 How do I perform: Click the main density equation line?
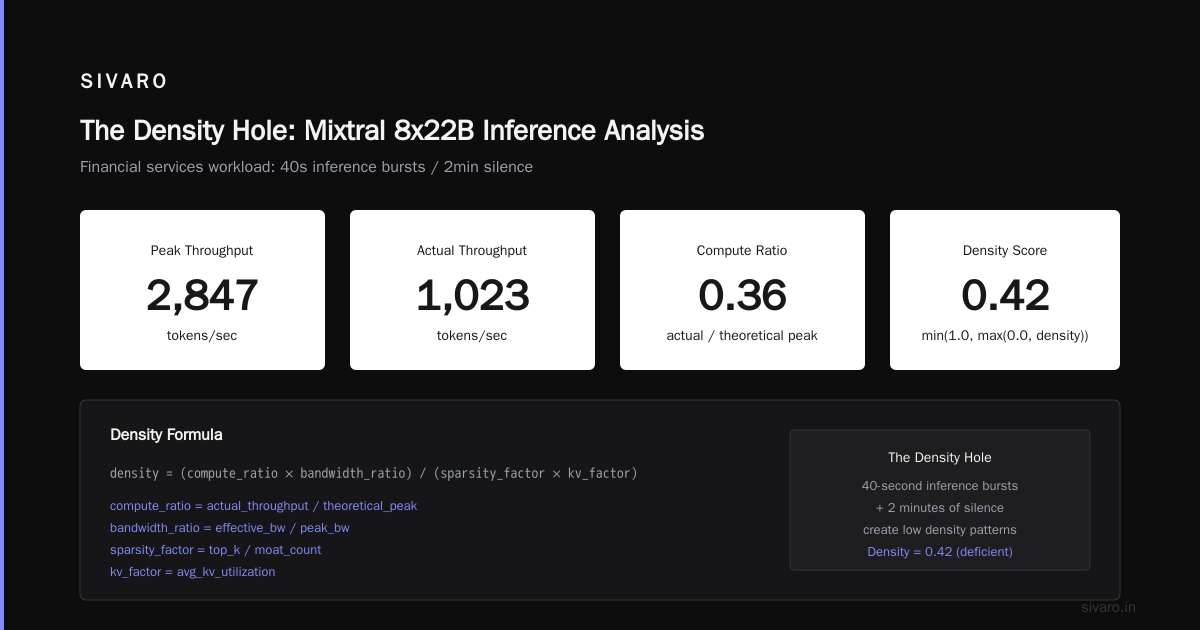click(373, 473)
